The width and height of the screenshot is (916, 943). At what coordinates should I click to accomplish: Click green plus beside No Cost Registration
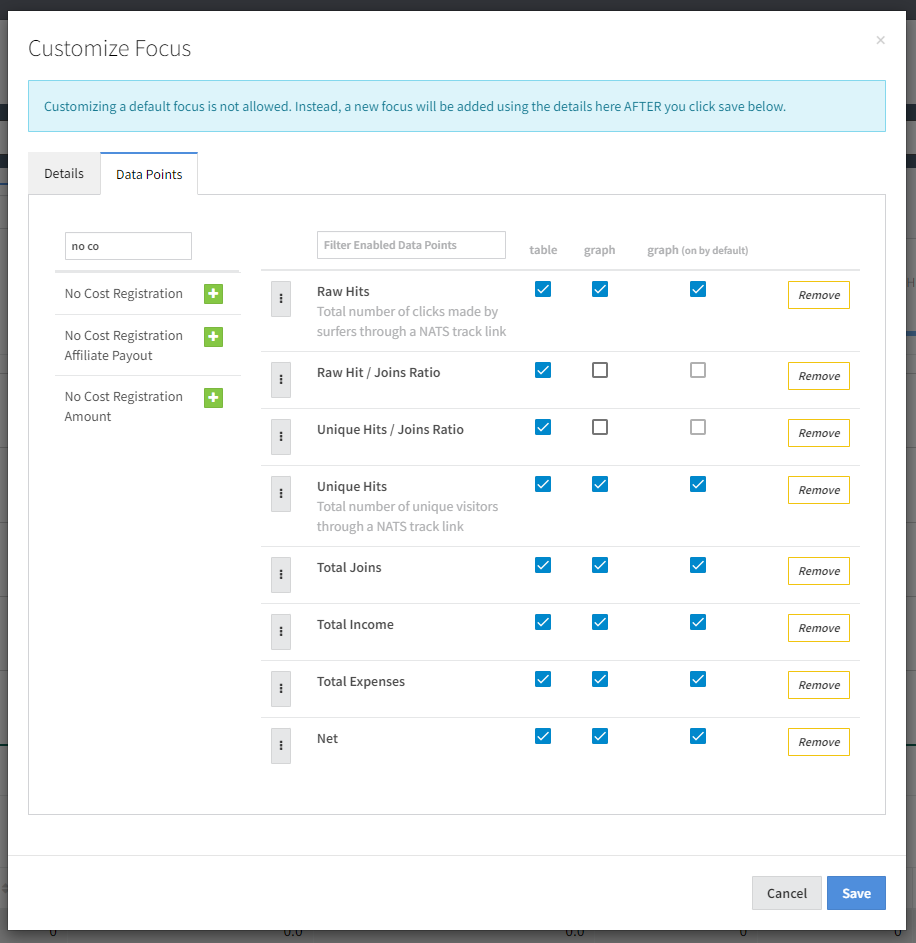(x=213, y=294)
